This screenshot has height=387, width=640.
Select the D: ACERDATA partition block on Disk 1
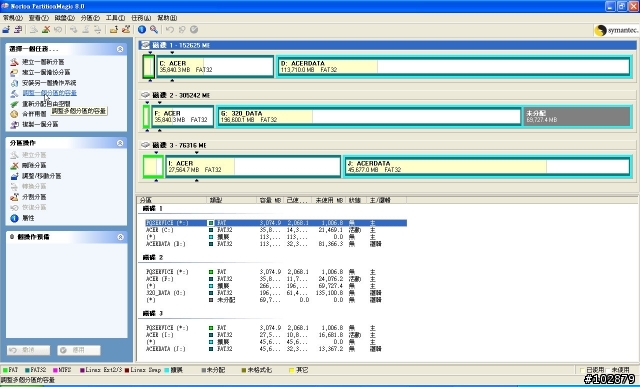coord(454,67)
